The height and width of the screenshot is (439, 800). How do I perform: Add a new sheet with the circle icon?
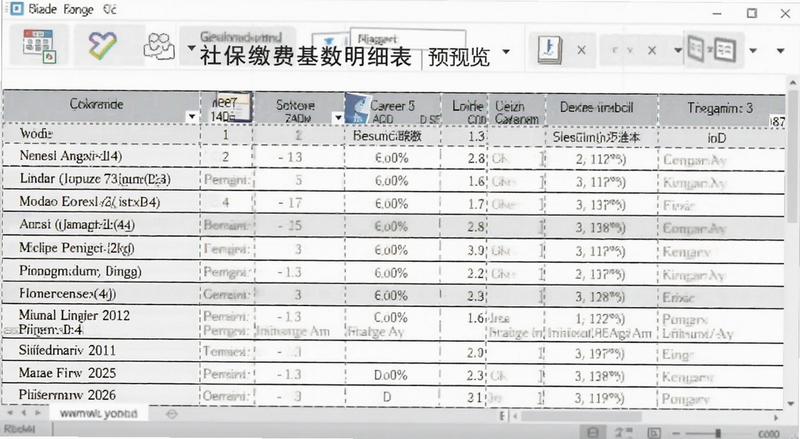tap(171, 414)
